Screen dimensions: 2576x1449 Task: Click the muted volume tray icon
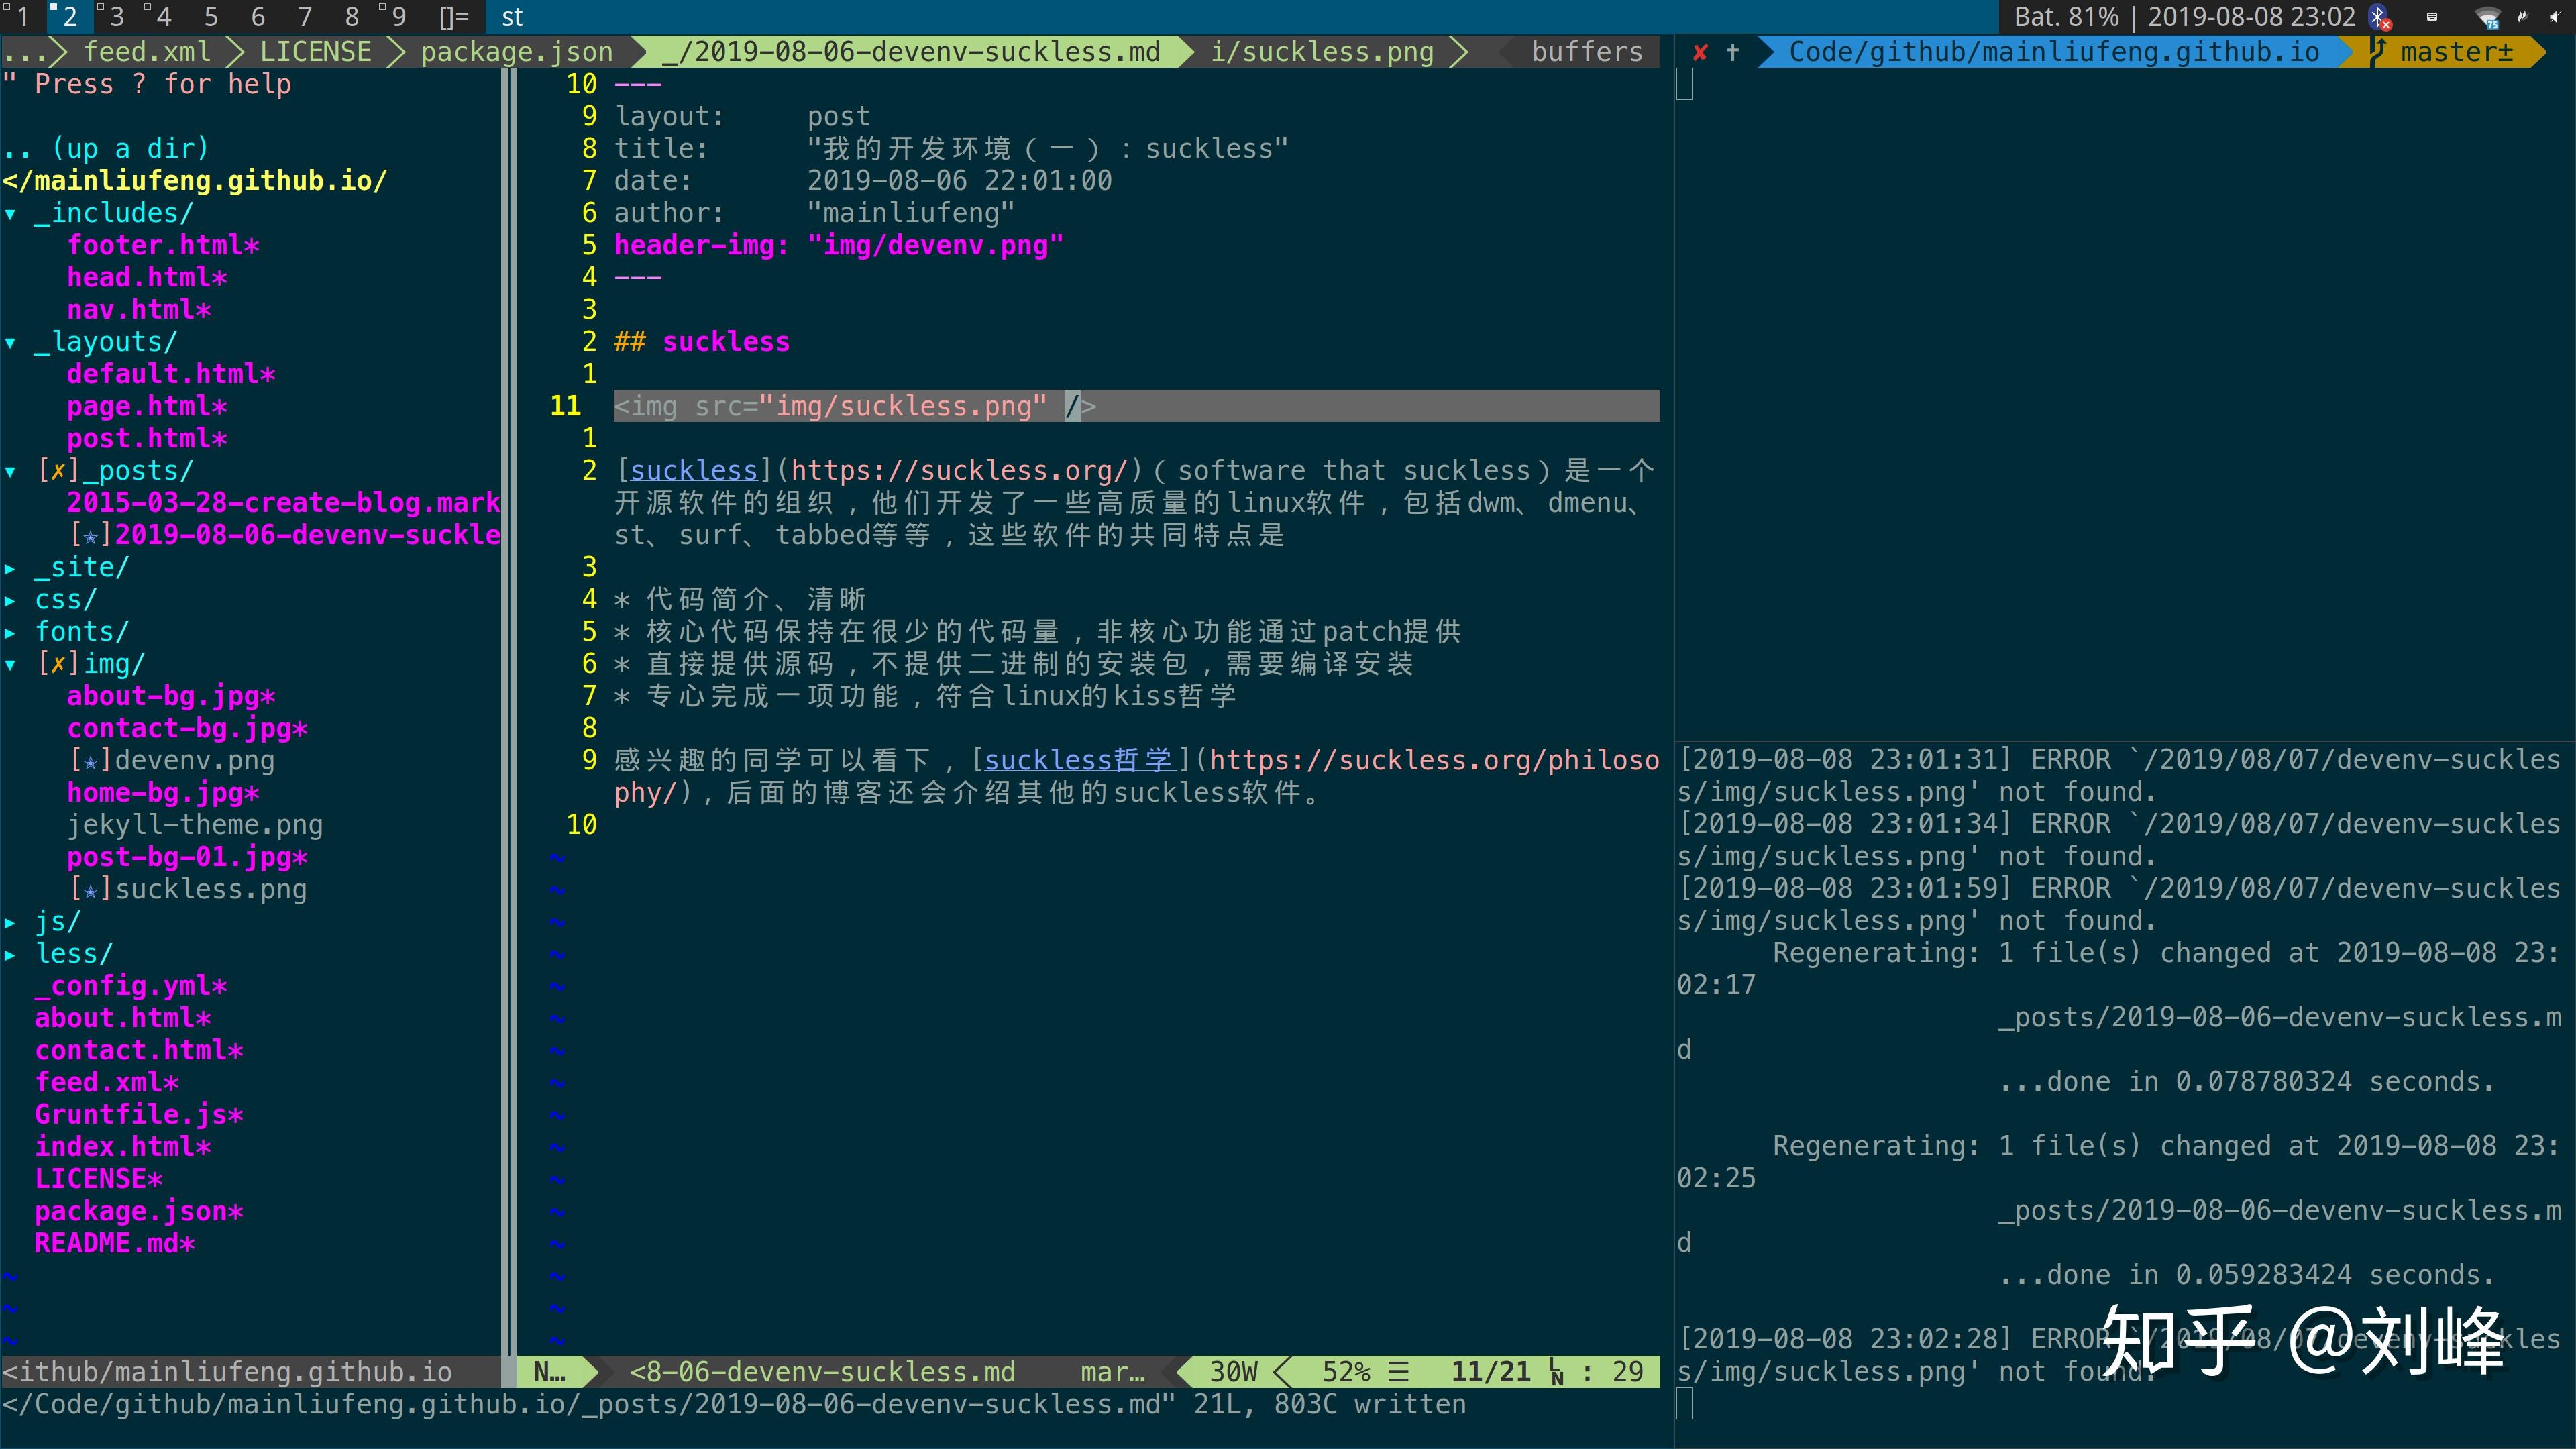pos(2555,17)
